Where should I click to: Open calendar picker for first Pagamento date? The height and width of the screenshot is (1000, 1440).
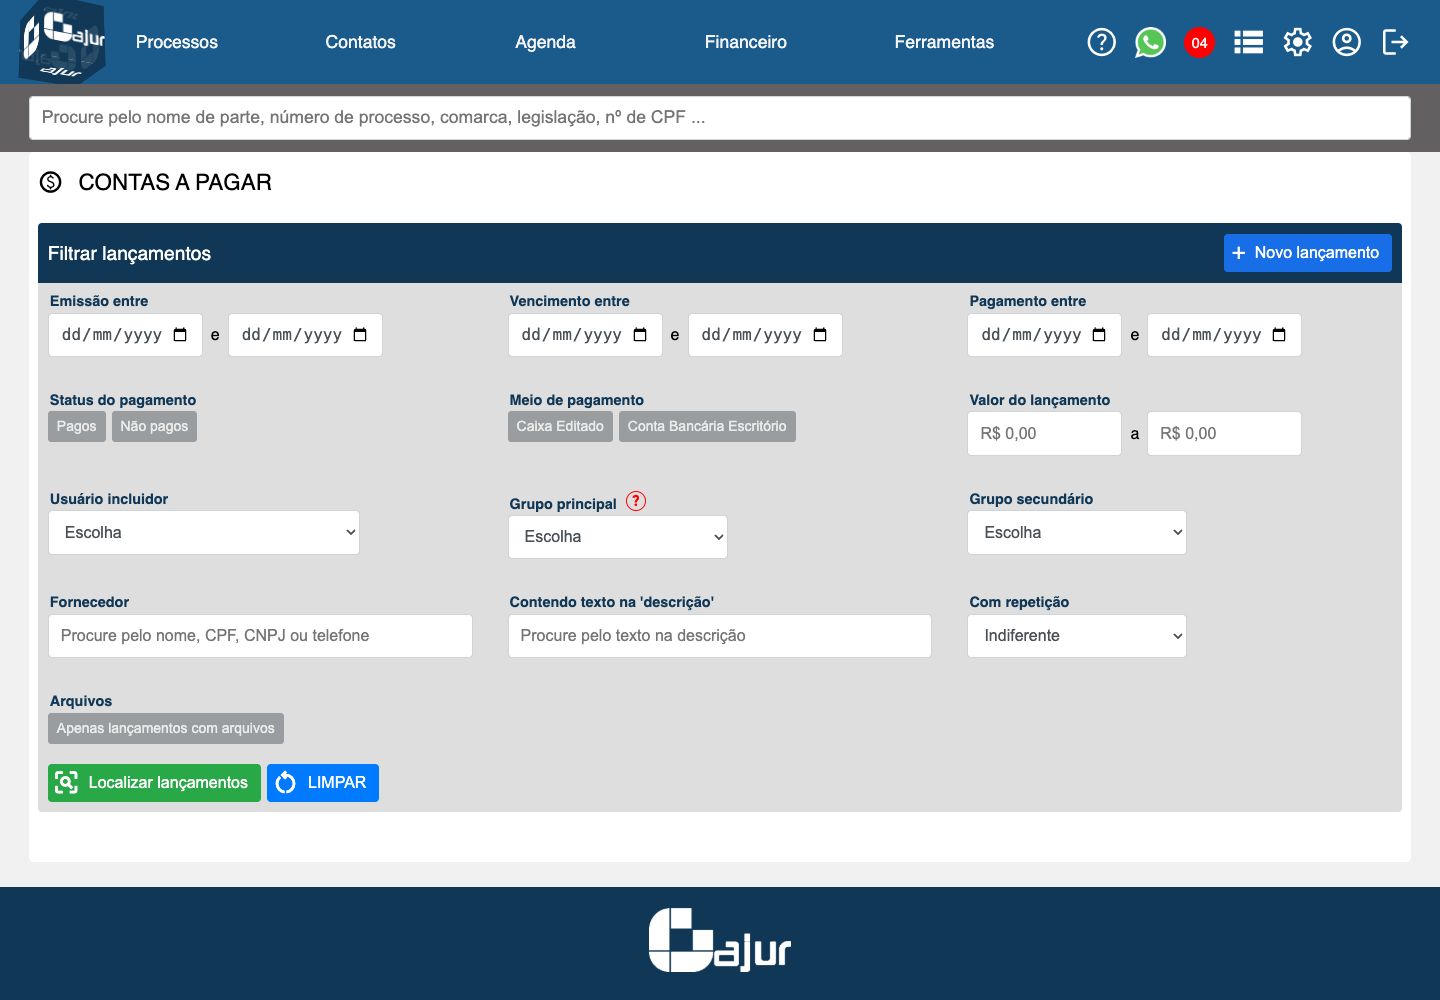coord(1099,335)
